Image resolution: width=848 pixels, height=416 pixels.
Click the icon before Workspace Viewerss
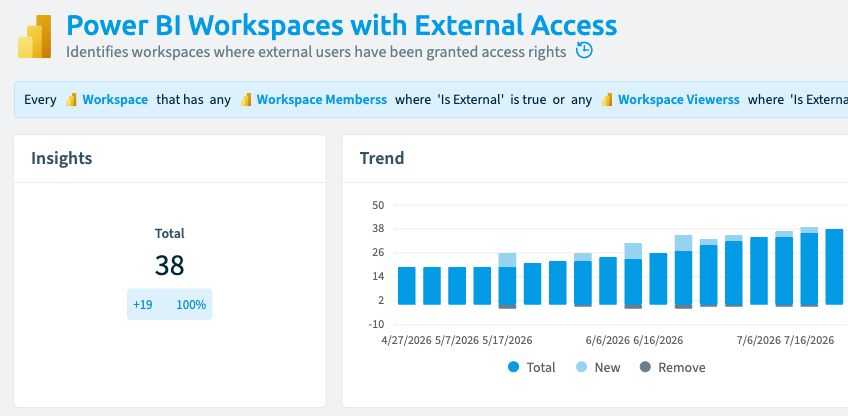607,100
